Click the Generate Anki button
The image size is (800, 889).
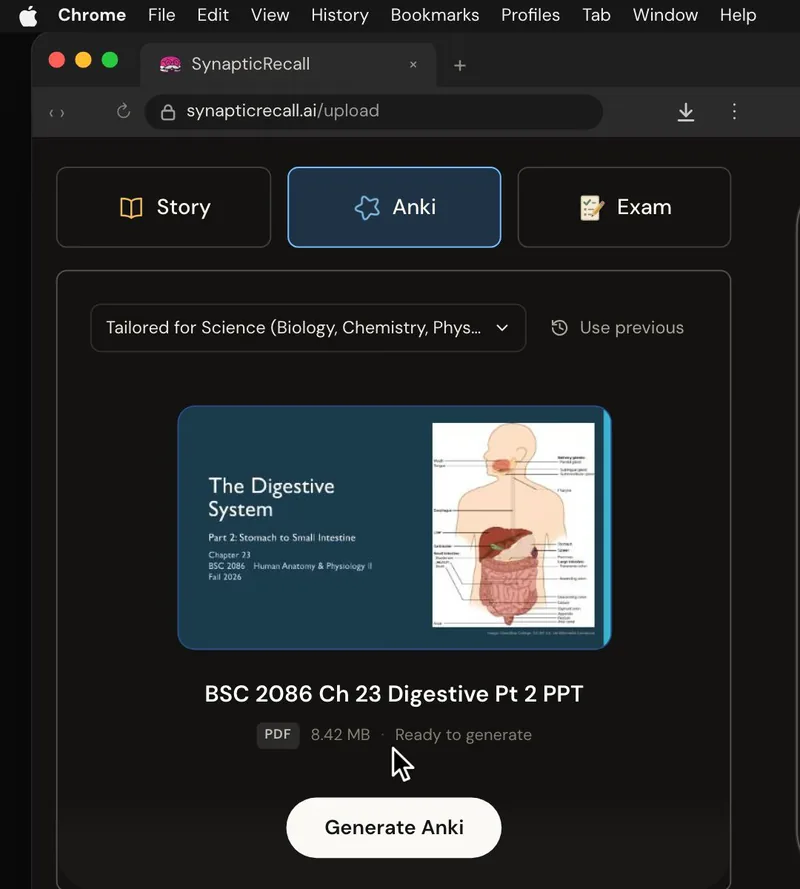click(x=393, y=828)
